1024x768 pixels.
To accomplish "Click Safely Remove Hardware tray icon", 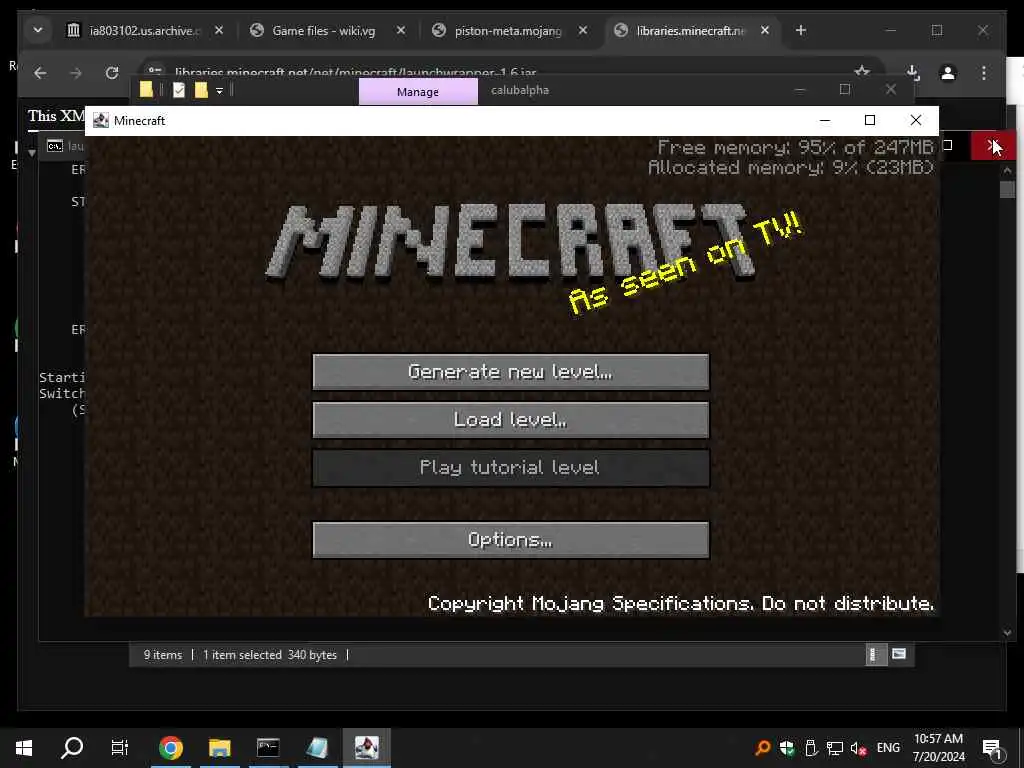I will click(810, 748).
